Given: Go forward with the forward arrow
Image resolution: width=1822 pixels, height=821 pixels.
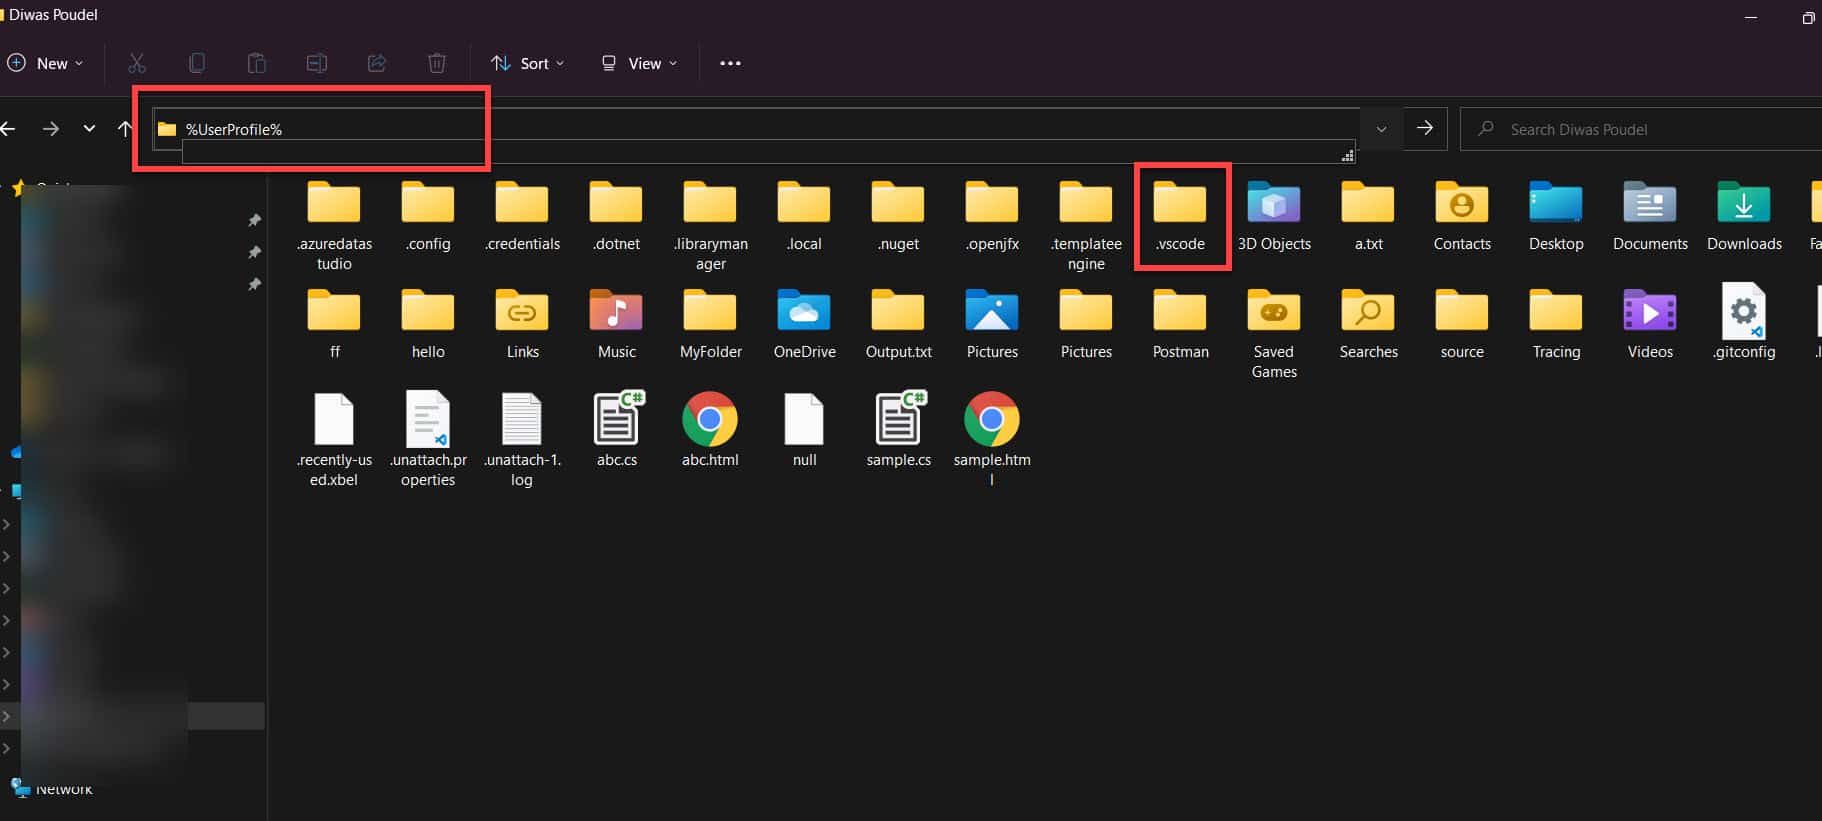Looking at the screenshot, I should pos(51,128).
